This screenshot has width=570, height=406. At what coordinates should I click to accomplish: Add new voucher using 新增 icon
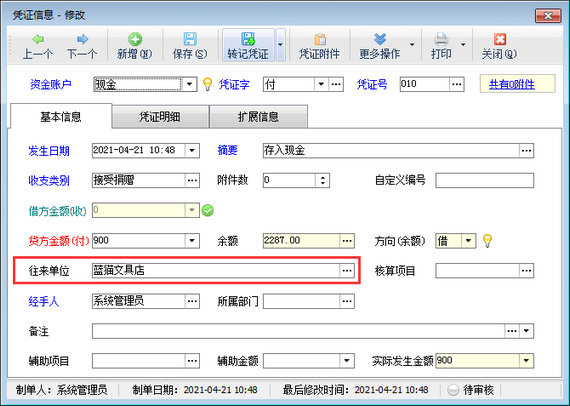point(135,39)
